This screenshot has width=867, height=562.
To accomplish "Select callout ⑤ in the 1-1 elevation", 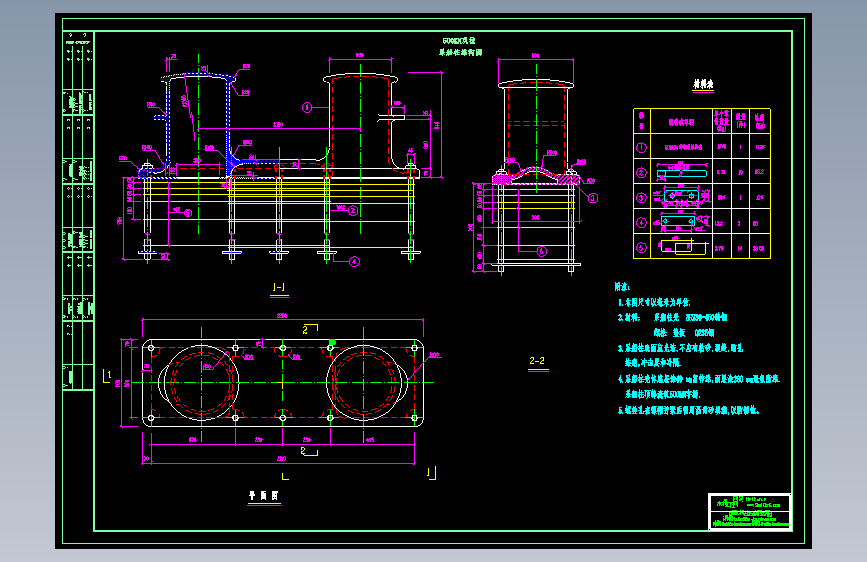I will (187, 213).
